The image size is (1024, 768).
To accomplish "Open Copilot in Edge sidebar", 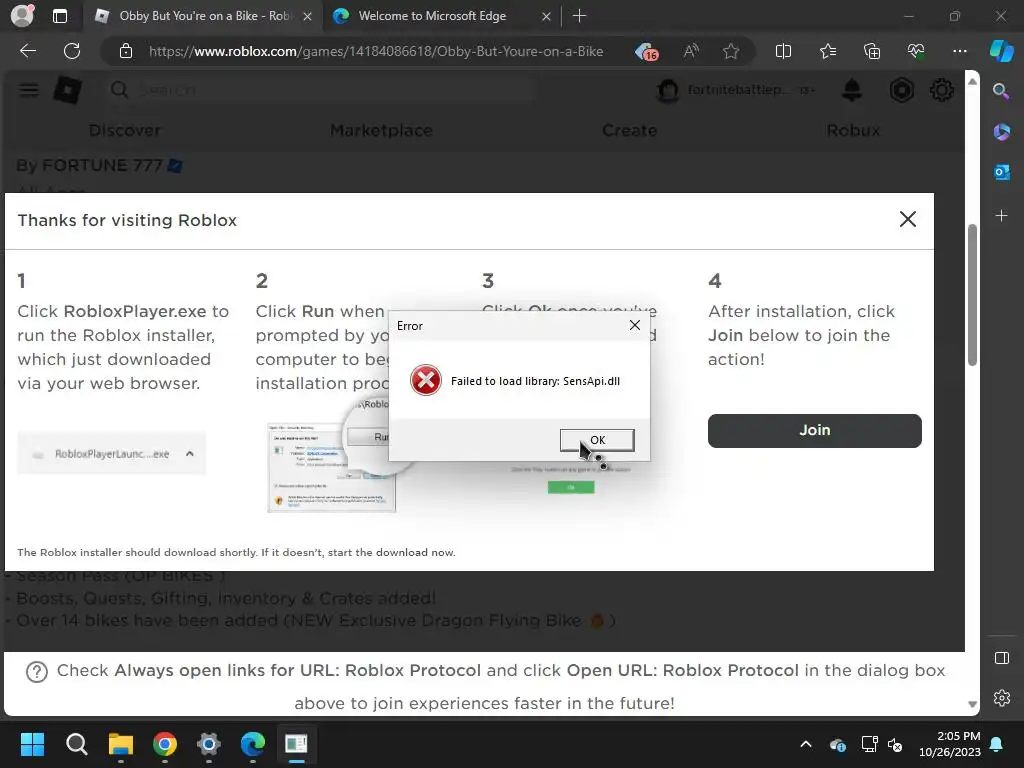I will 1001,51.
